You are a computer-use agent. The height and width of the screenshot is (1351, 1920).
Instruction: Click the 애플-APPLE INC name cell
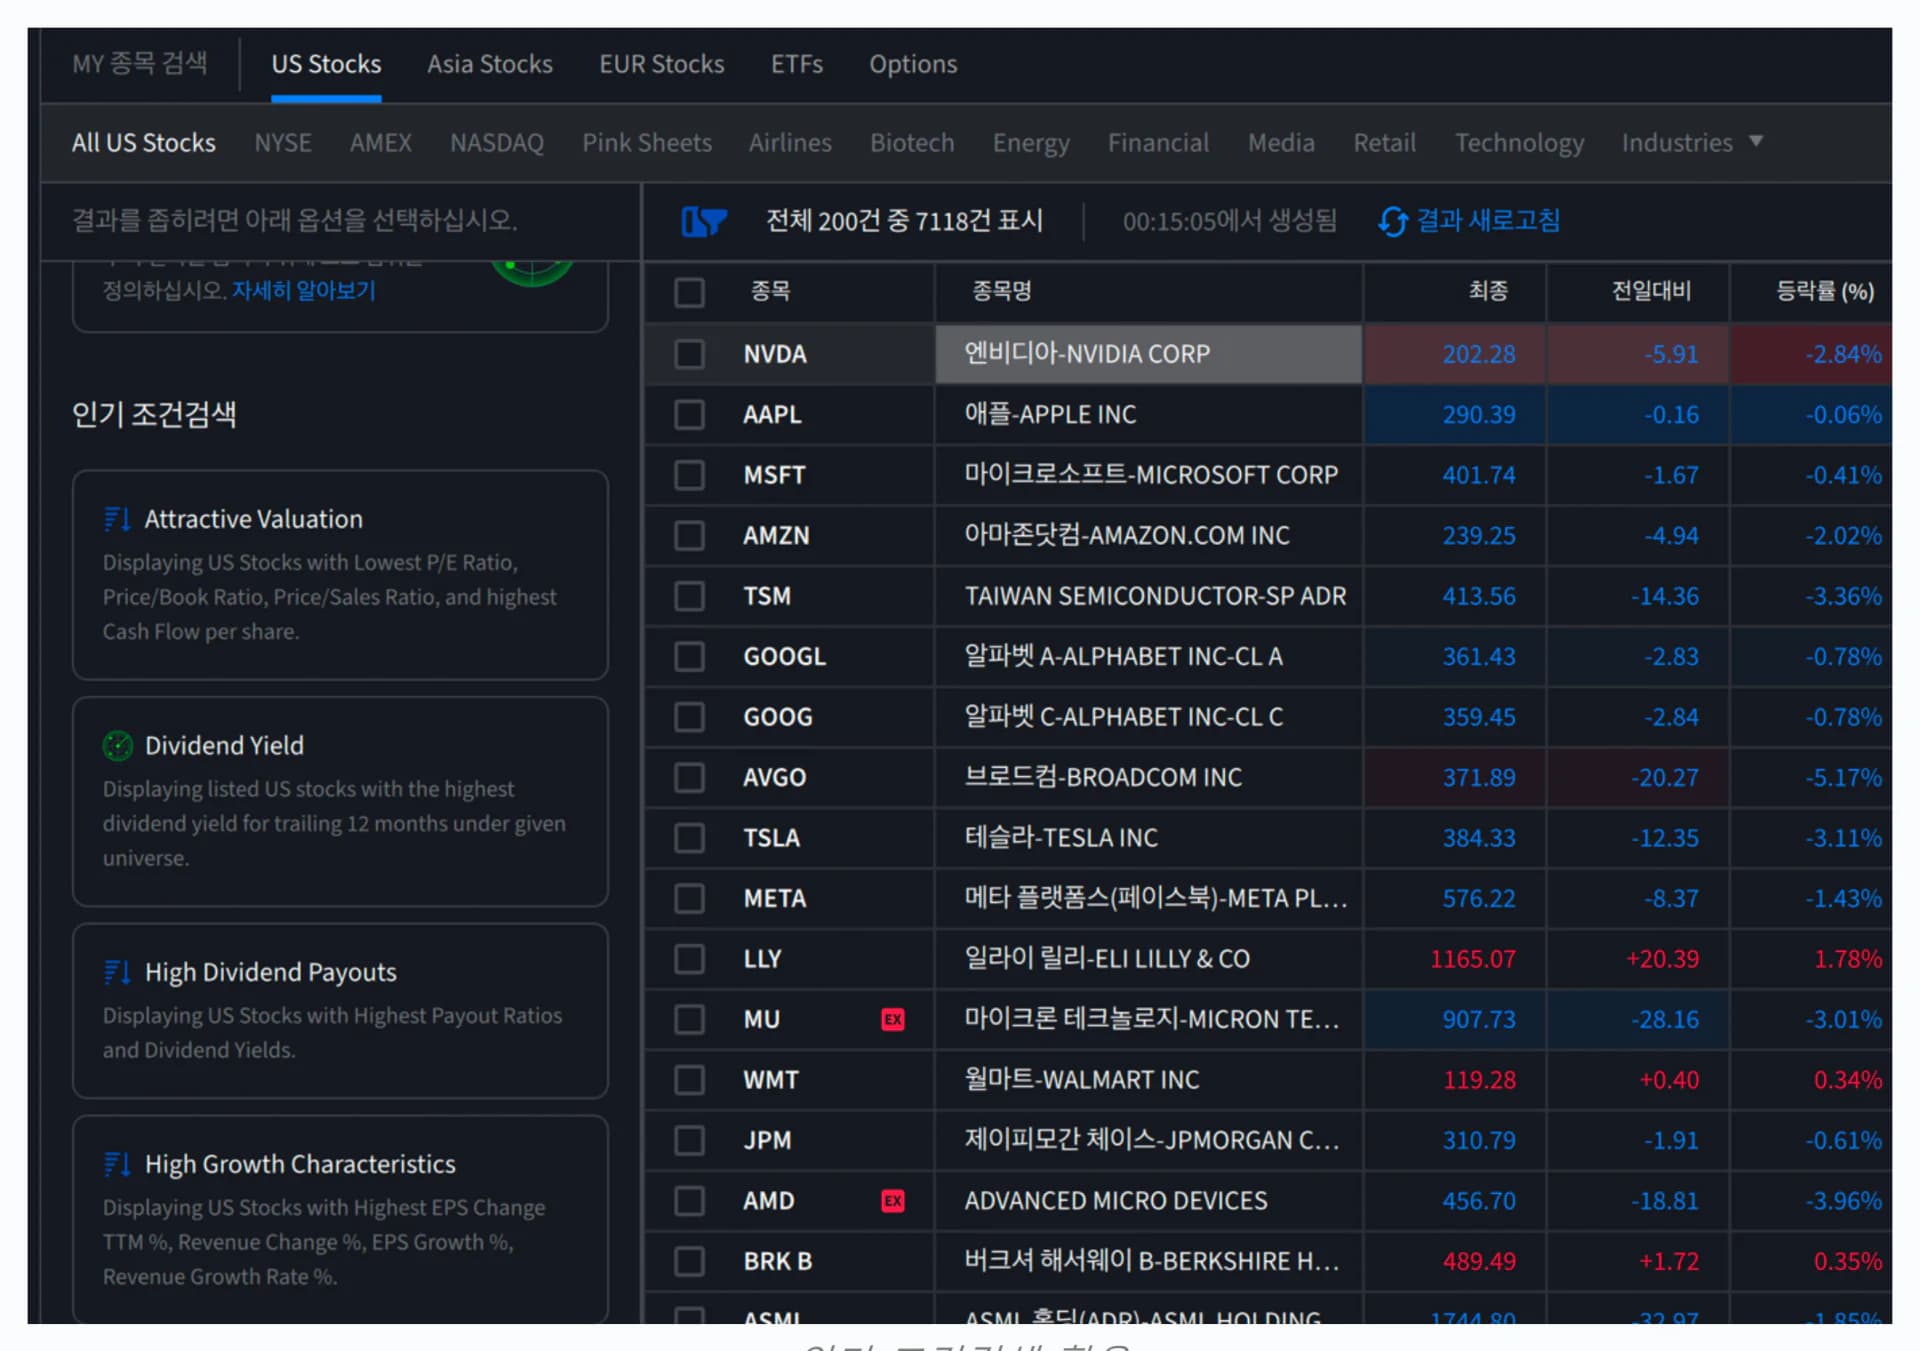point(1148,414)
